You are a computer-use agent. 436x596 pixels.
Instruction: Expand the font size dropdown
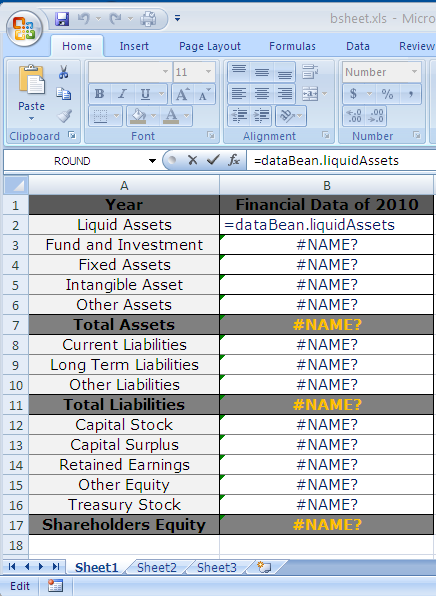tap(208, 72)
